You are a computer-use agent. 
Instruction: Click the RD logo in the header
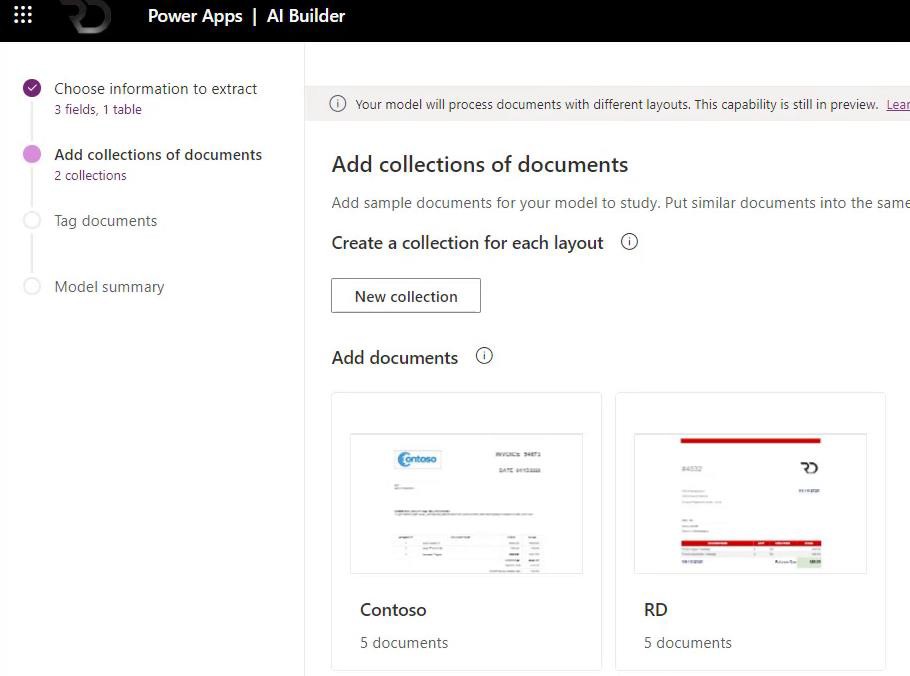coord(88,16)
